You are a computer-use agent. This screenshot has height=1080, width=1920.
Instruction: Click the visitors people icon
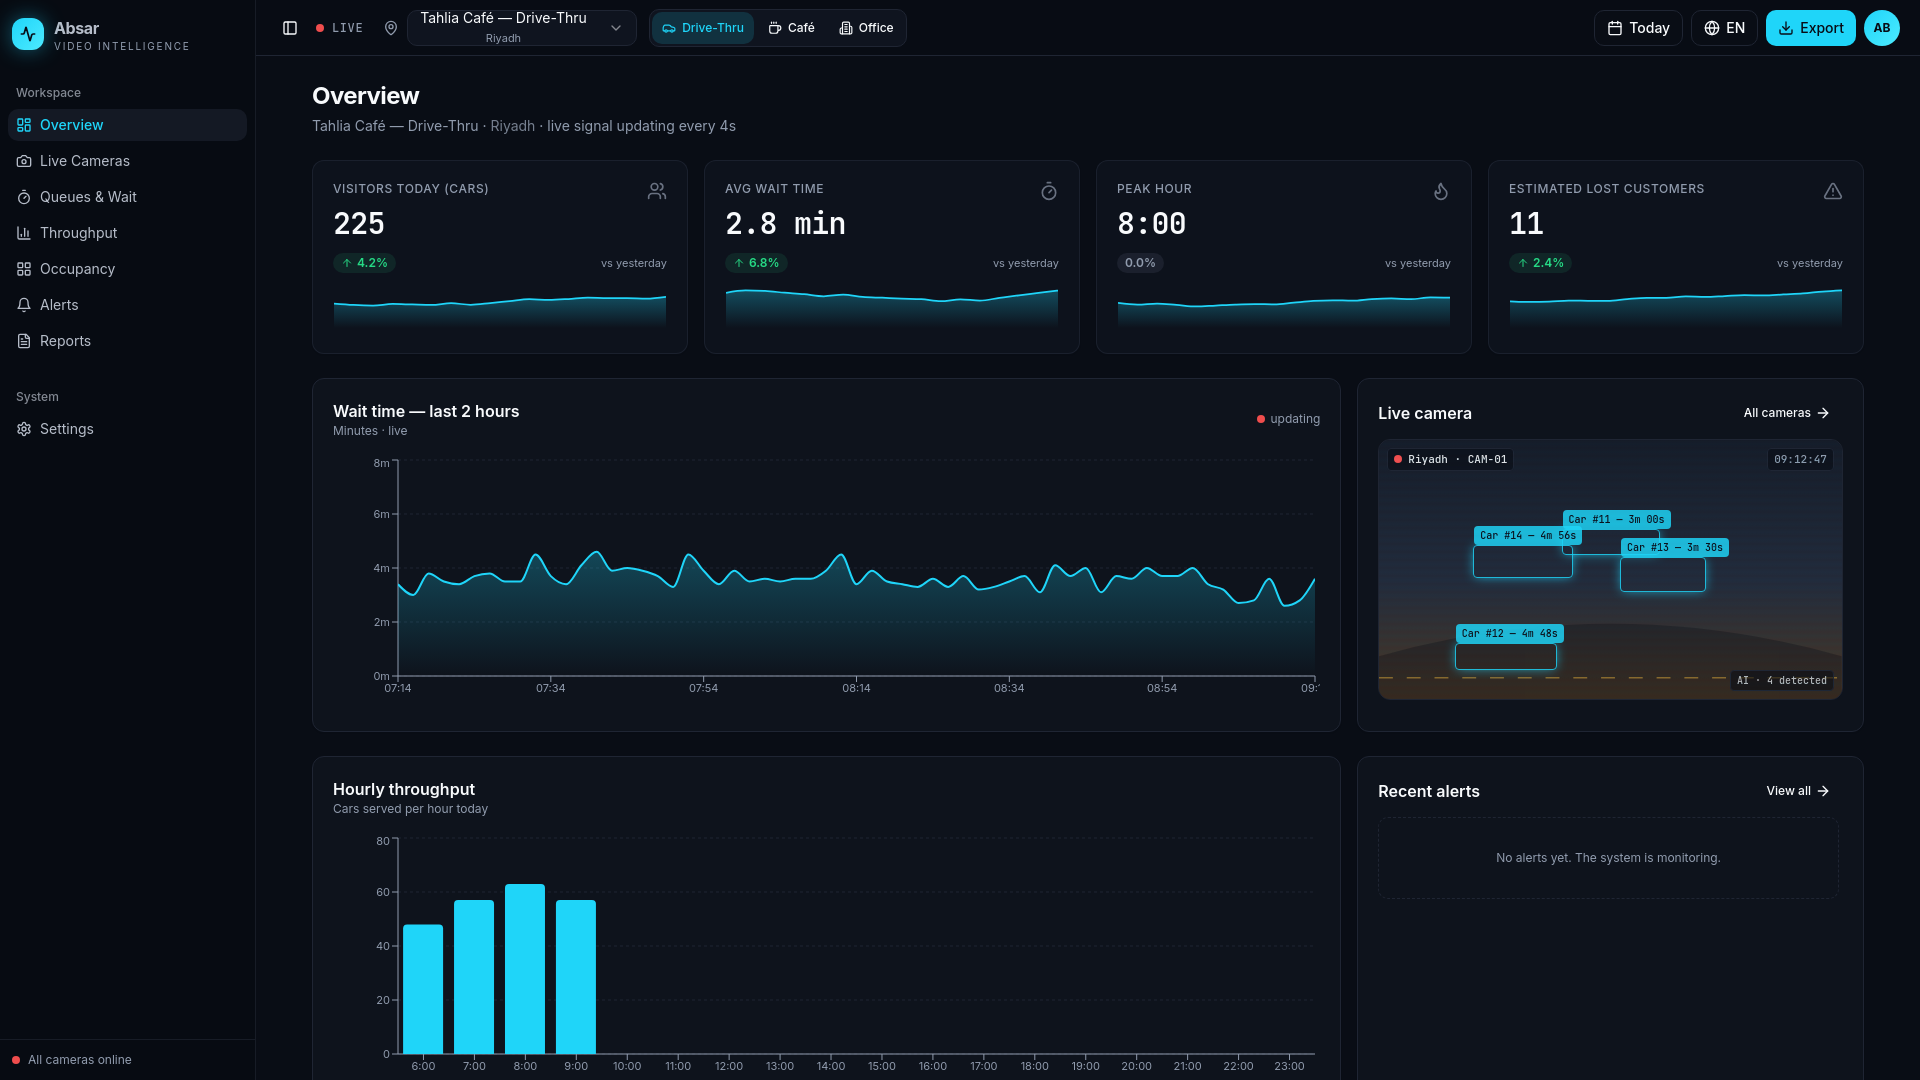click(657, 191)
